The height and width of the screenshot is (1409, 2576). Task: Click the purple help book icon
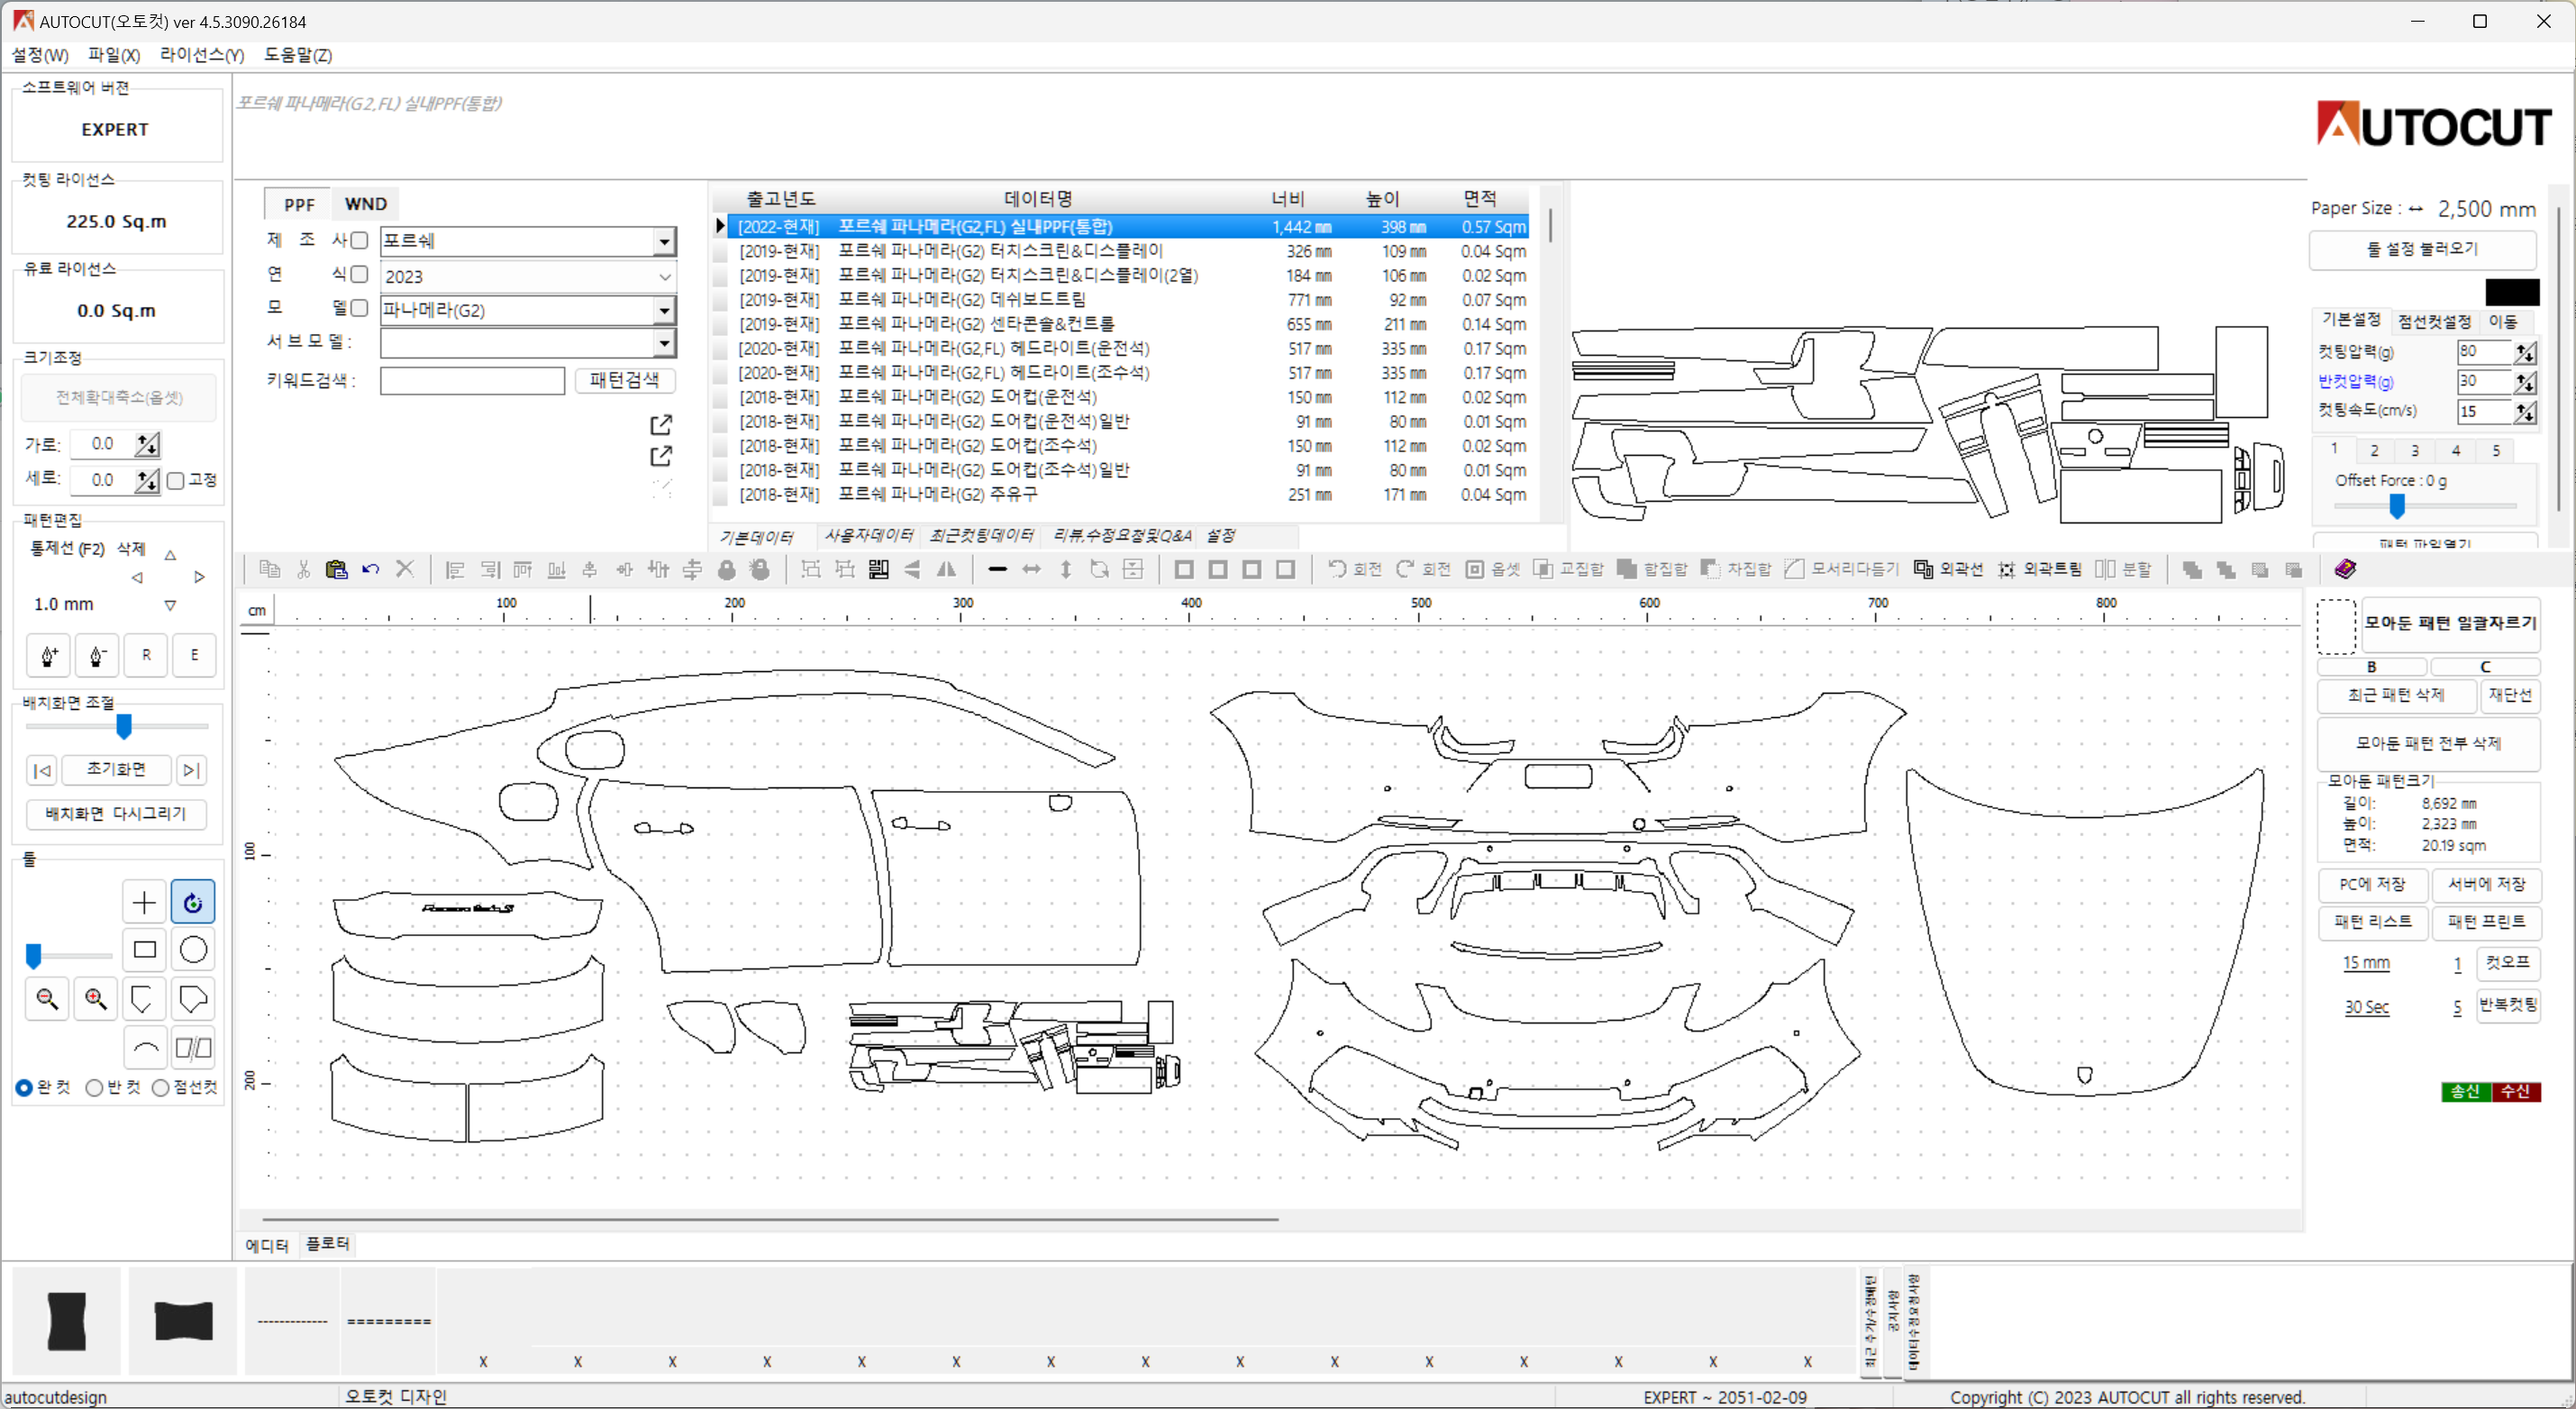tap(2346, 569)
